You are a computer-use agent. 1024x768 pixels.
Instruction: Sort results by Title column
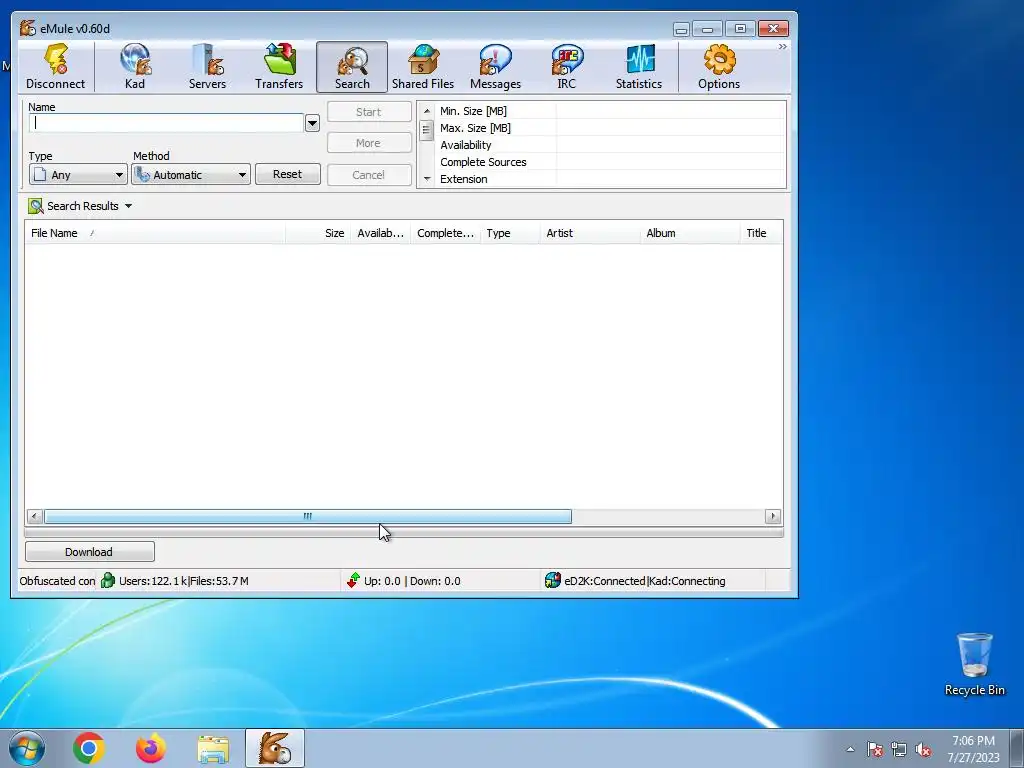pyautogui.click(x=761, y=233)
